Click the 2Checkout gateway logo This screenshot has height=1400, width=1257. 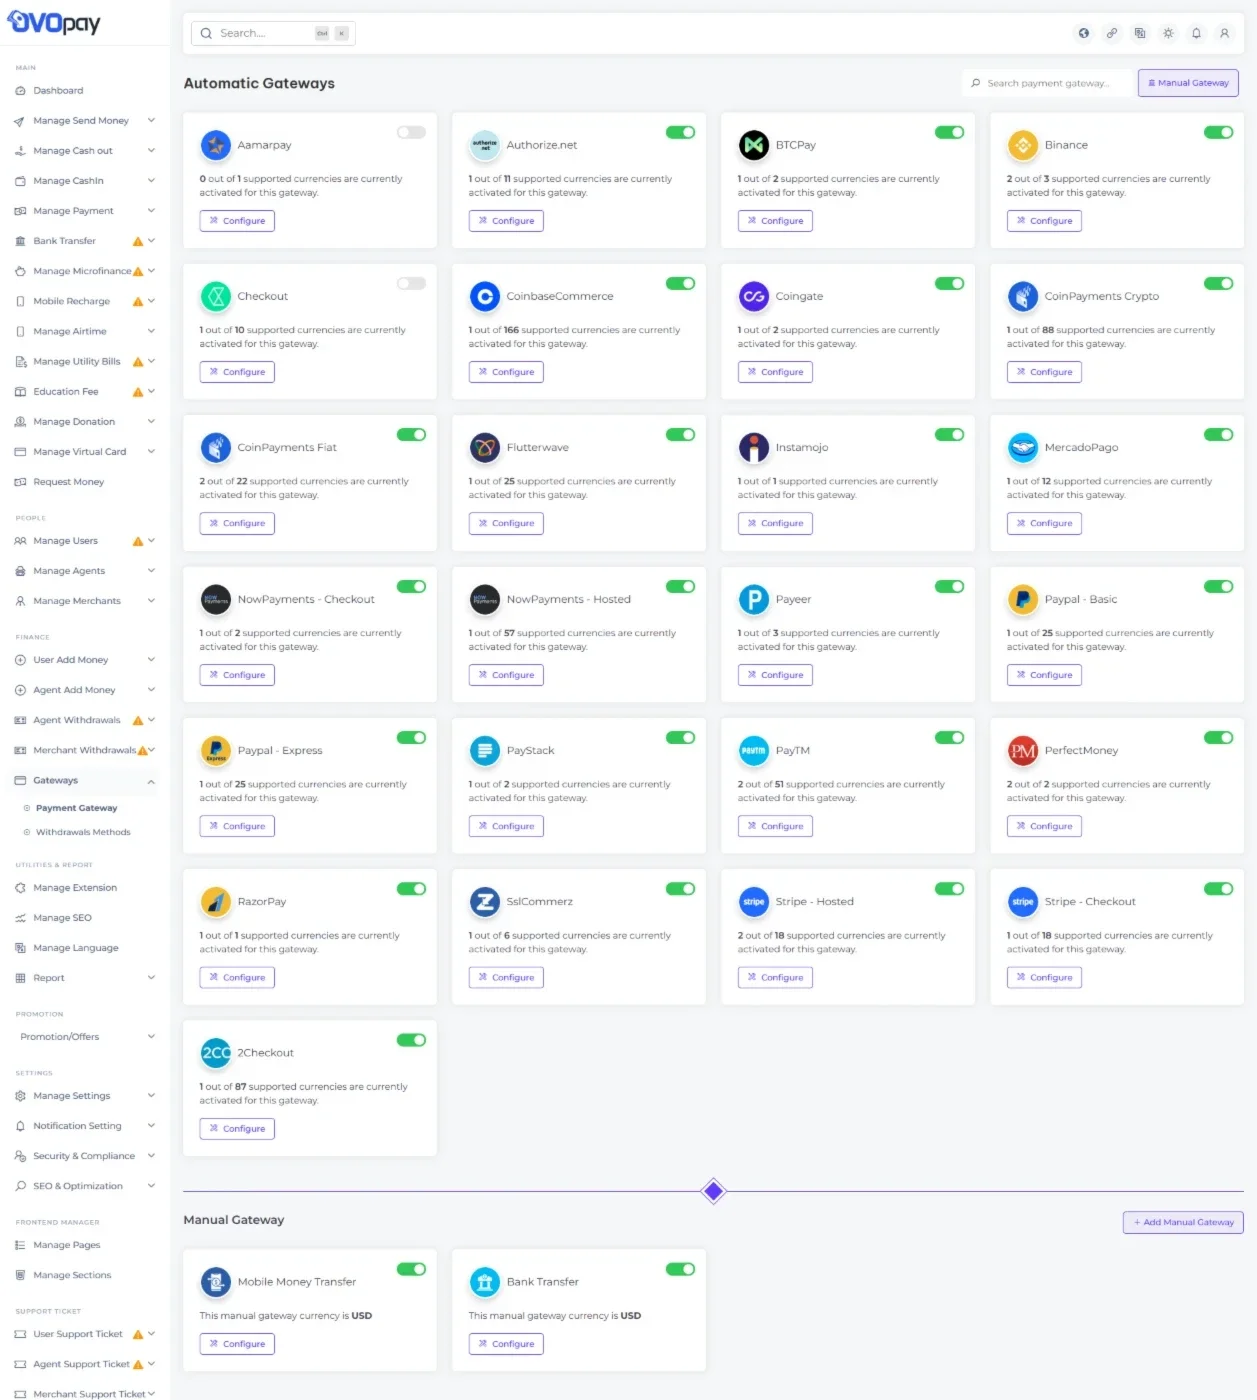pyautogui.click(x=215, y=1053)
